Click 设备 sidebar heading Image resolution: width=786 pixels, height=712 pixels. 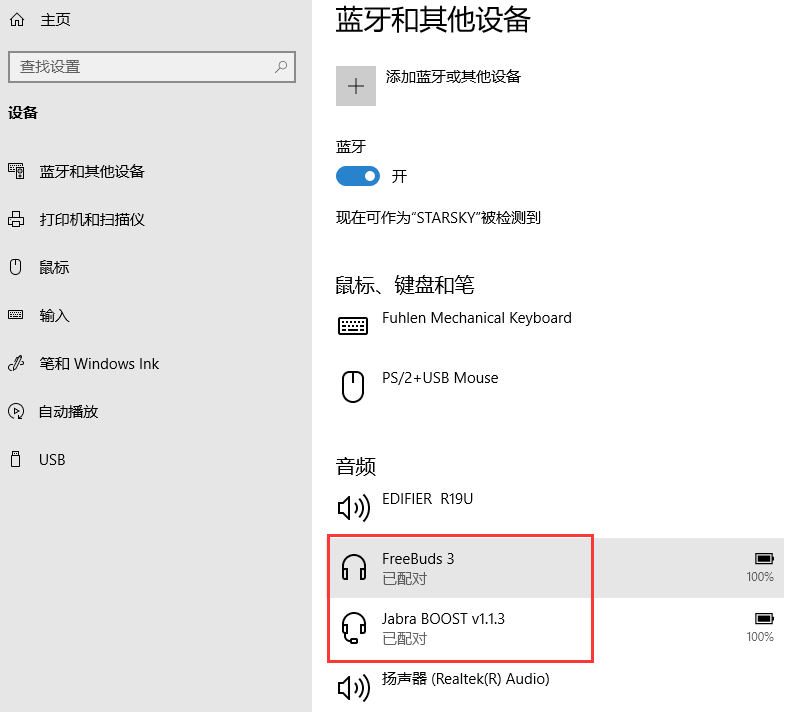tap(23, 113)
